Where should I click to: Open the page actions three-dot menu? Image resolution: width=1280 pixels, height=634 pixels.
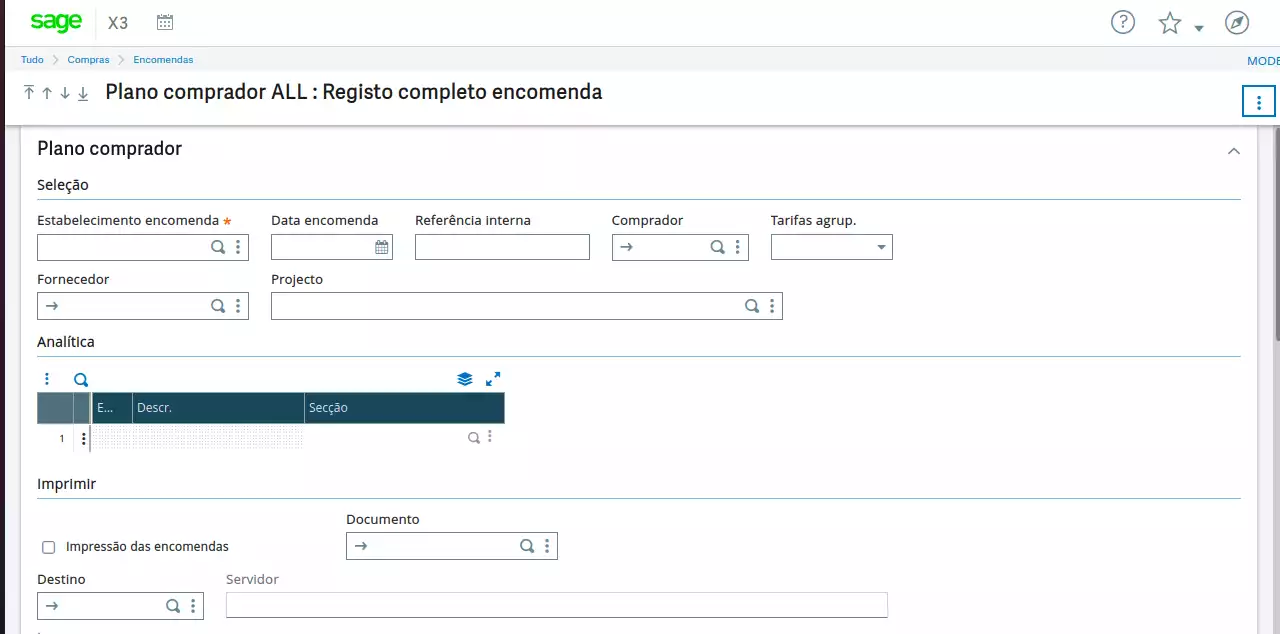pyautogui.click(x=1258, y=101)
